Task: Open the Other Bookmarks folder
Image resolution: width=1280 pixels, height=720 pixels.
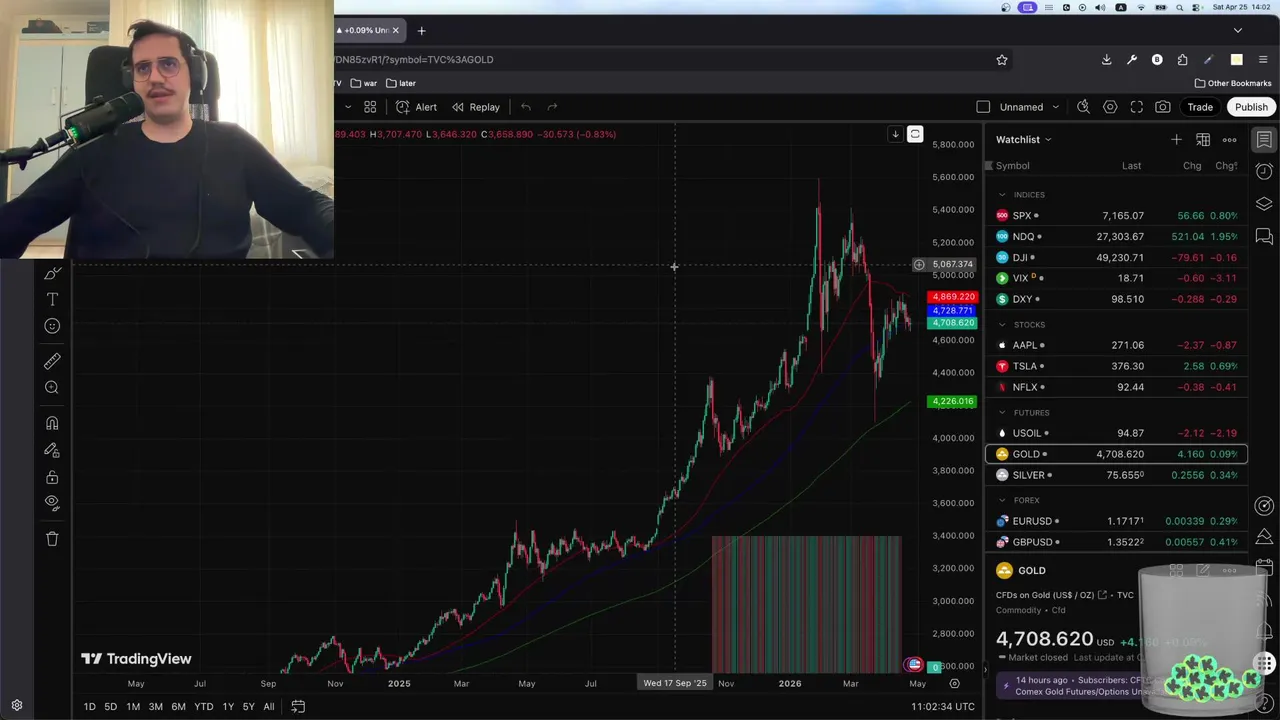Action: click(1233, 83)
